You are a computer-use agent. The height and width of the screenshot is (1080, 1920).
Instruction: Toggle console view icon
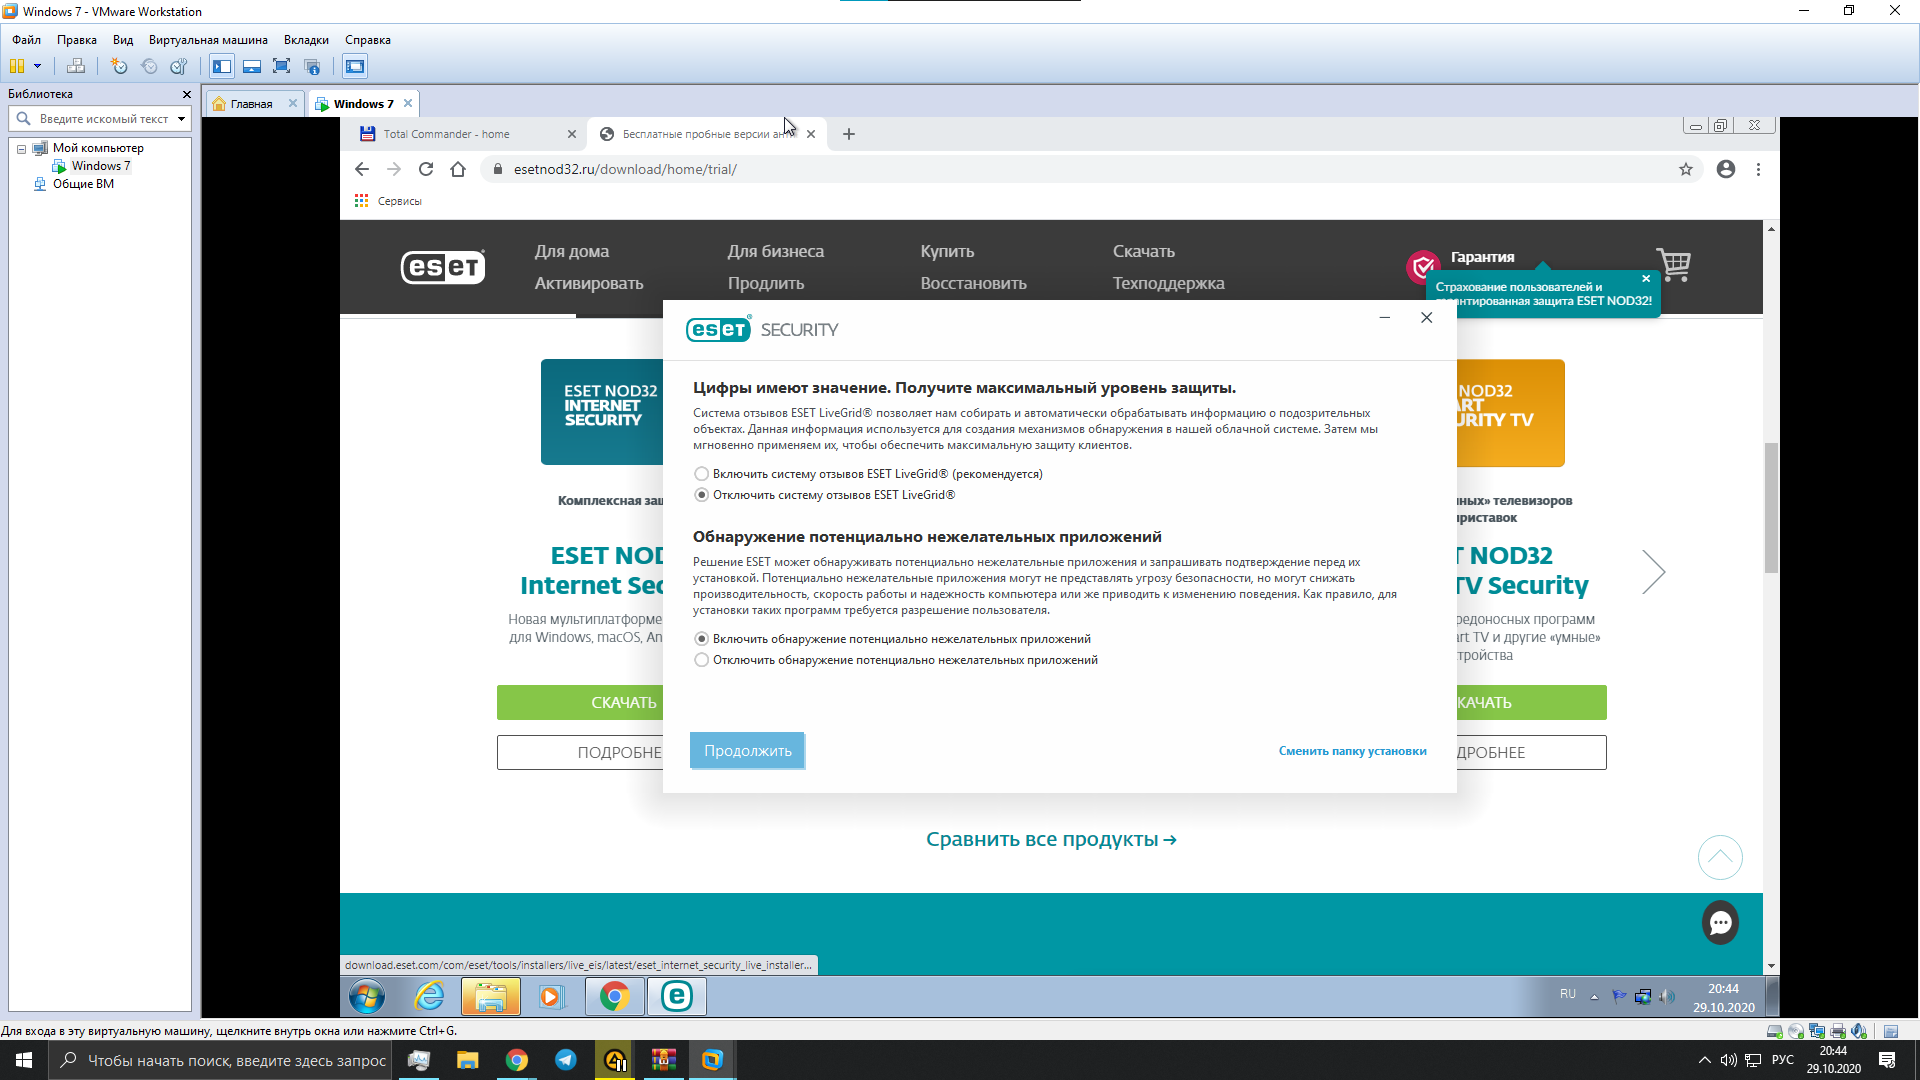tap(355, 66)
